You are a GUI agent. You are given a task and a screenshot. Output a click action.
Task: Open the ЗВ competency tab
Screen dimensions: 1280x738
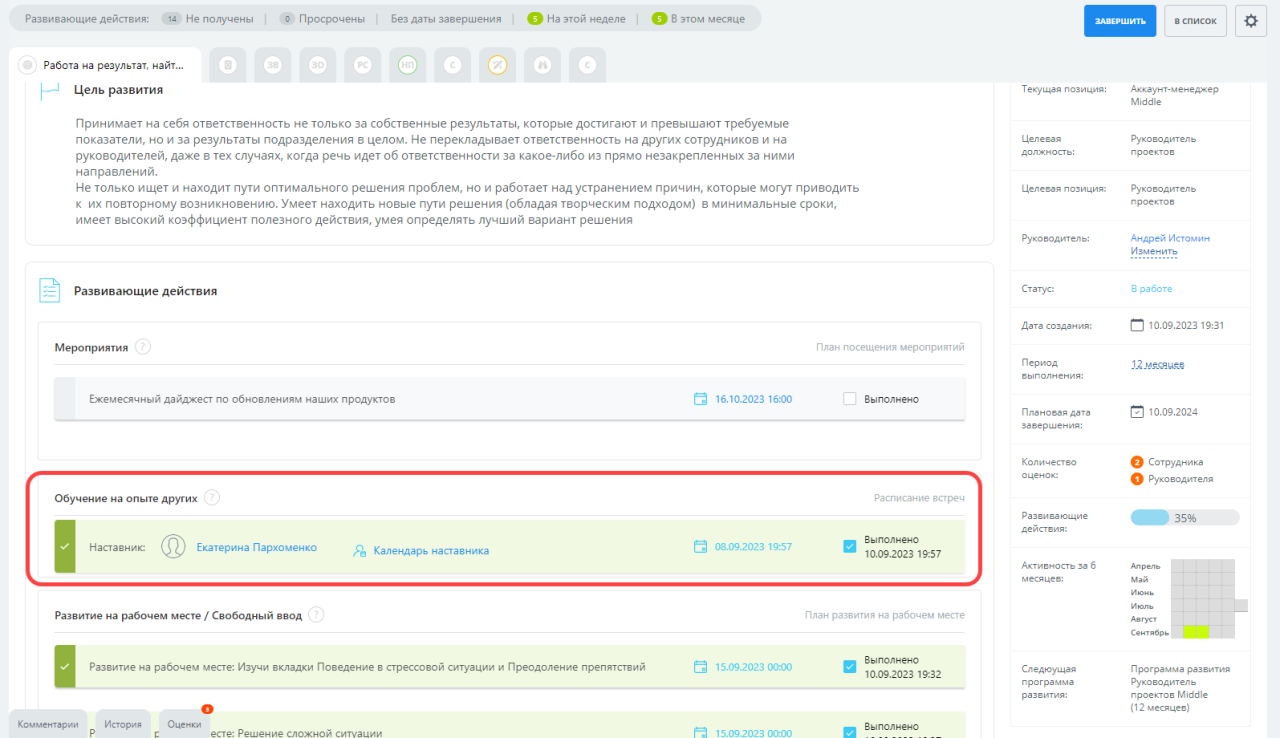[x=273, y=65]
